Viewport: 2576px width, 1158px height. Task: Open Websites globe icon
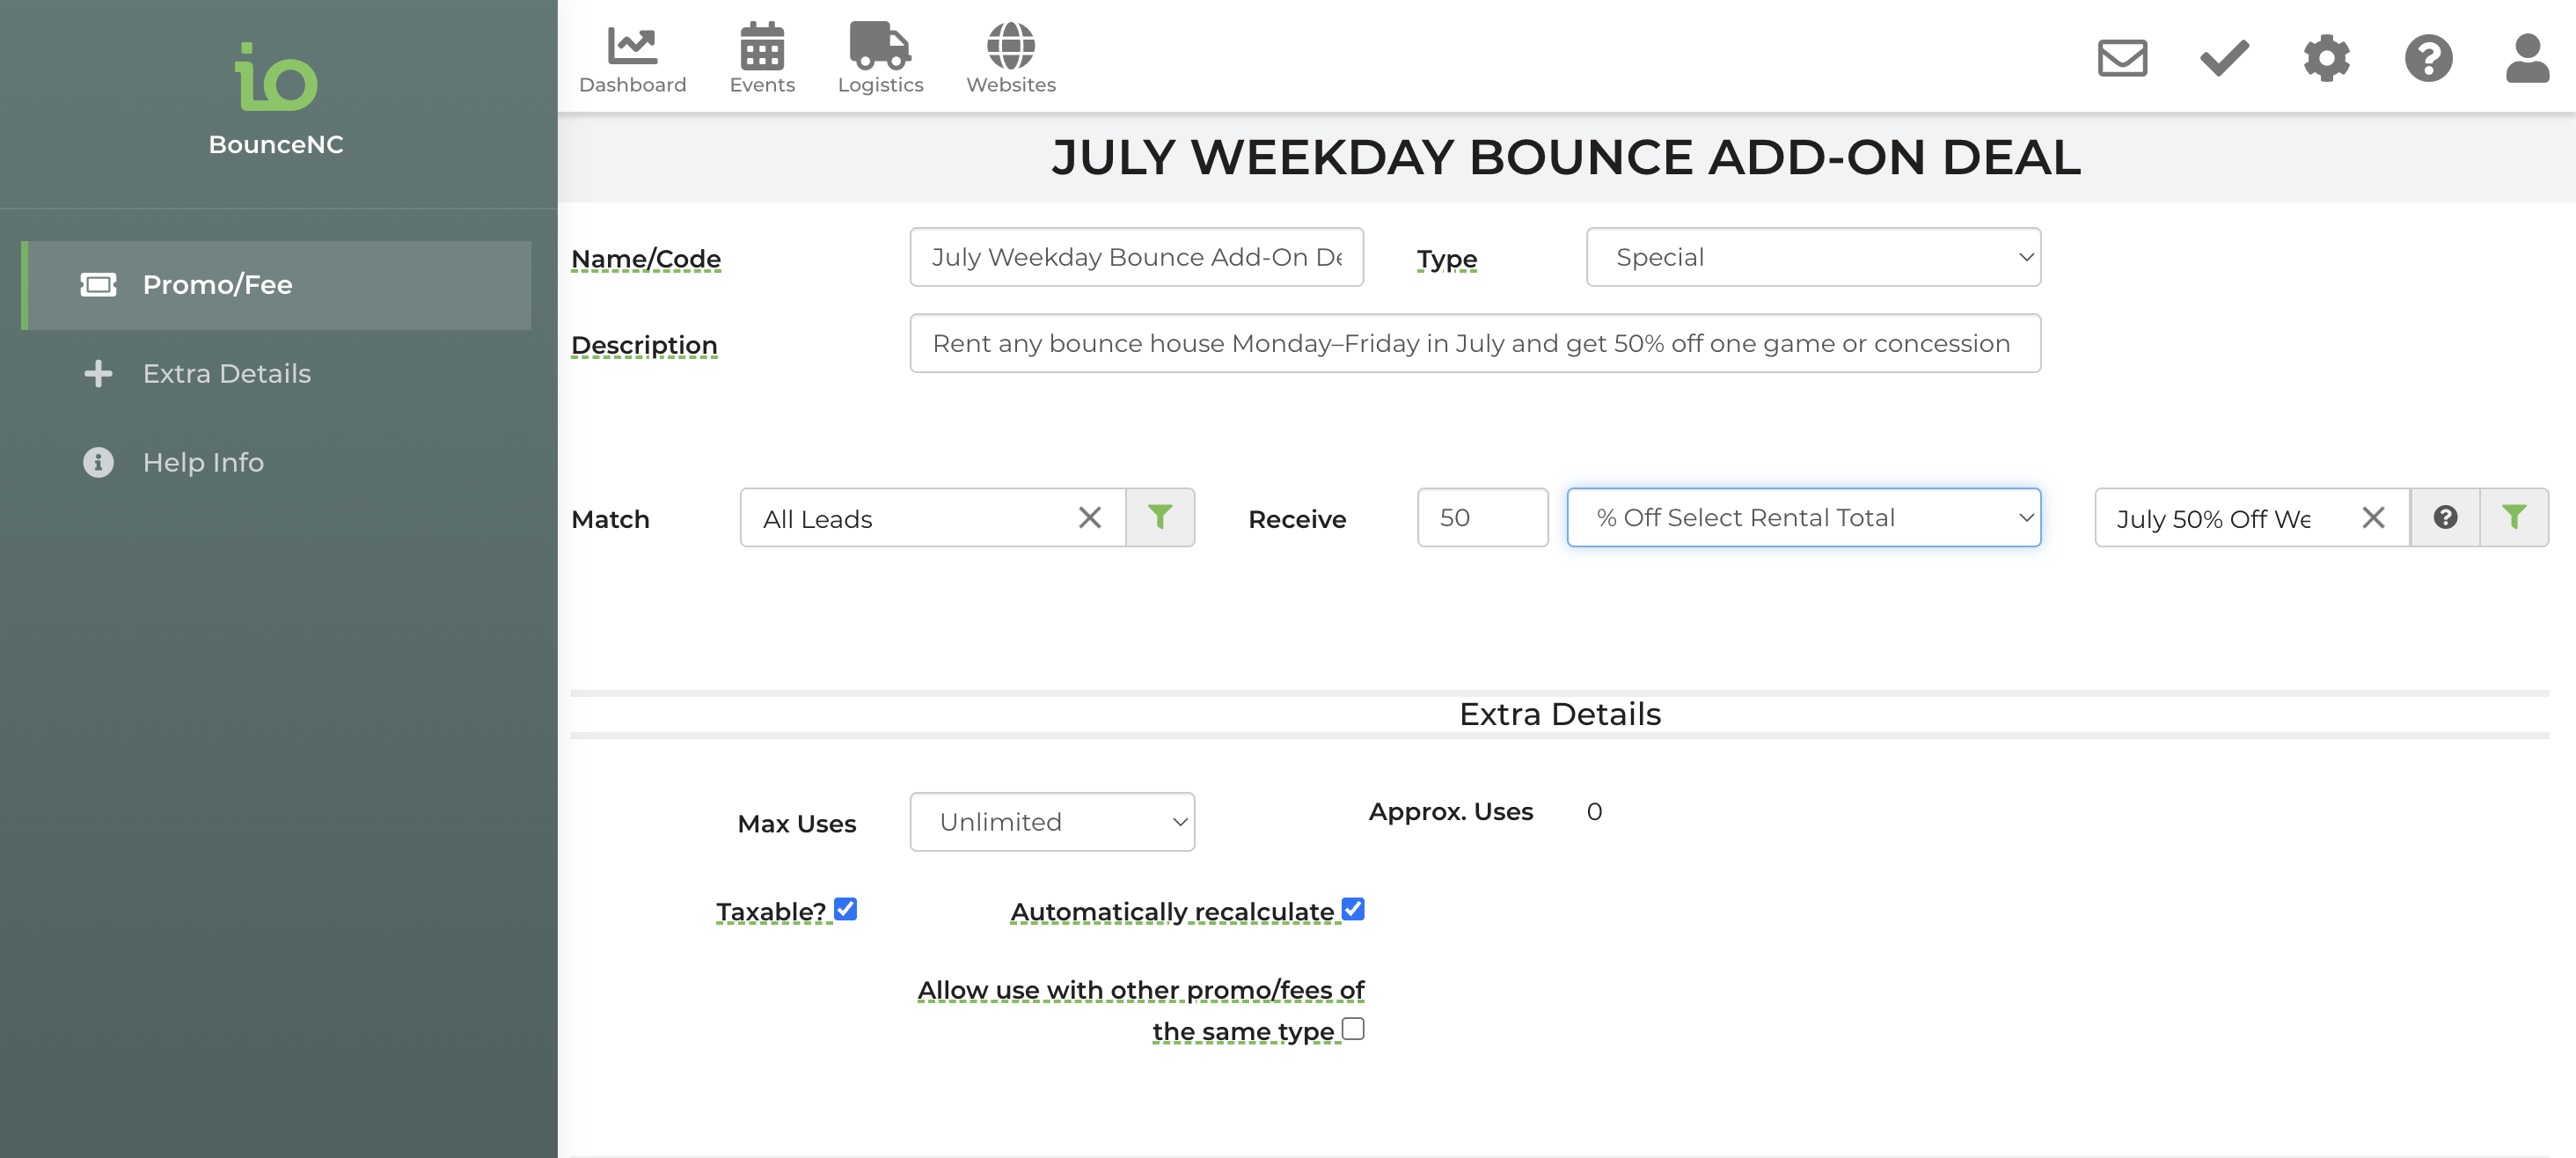1010,45
